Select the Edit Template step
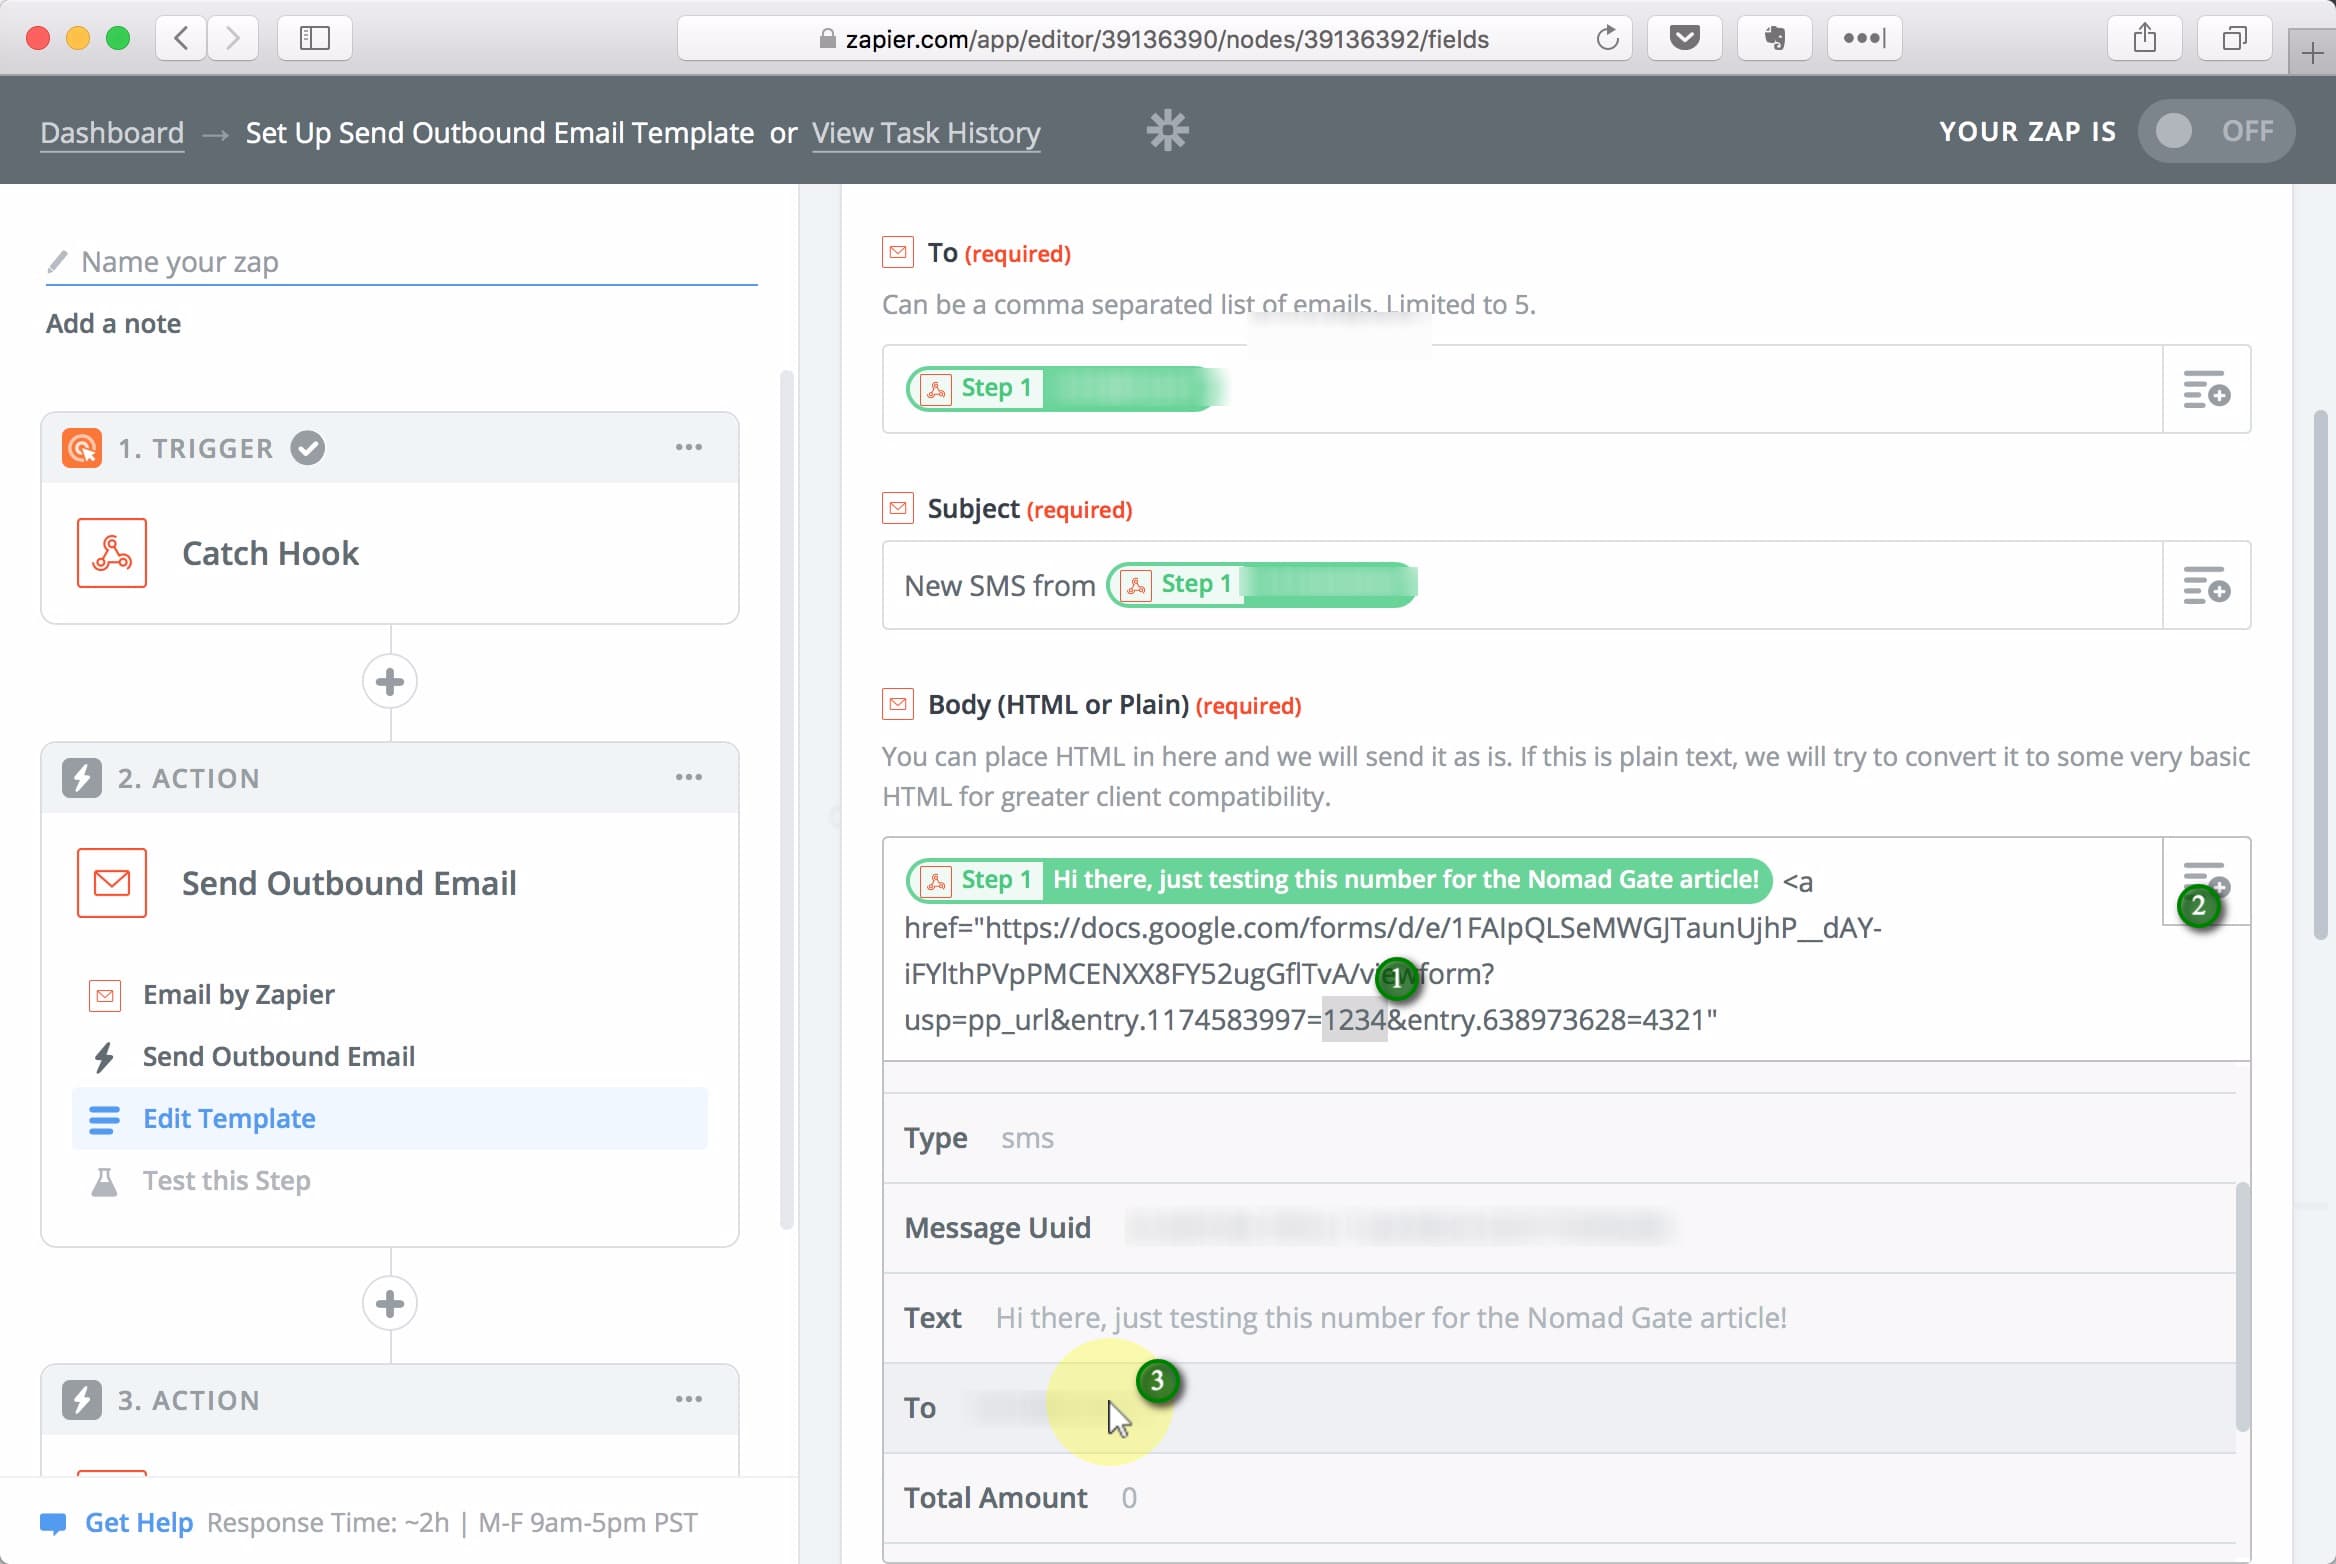Viewport: 2336px width, 1564px height. pyautogui.click(x=229, y=1118)
